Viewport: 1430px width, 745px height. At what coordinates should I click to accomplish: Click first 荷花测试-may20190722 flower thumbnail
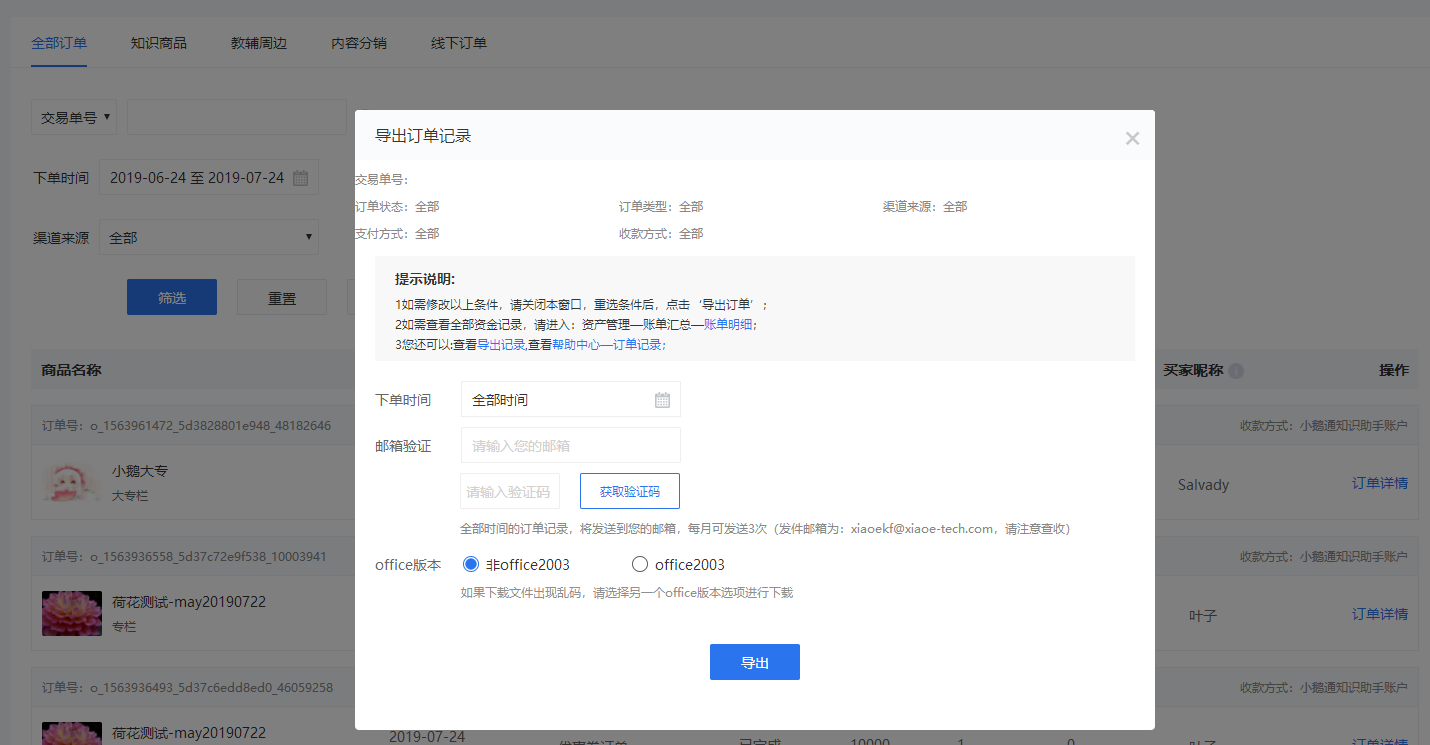tap(71, 613)
